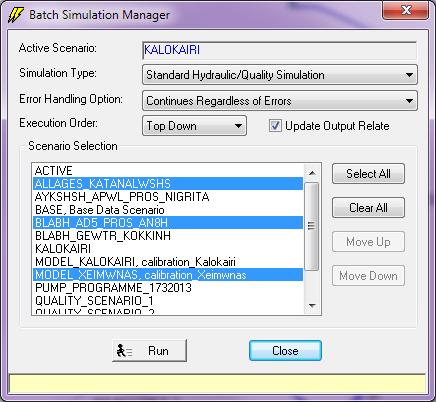Choose BASE, Base Data Scenario entry
The width and height of the screenshot is (436, 402).
coord(168,210)
